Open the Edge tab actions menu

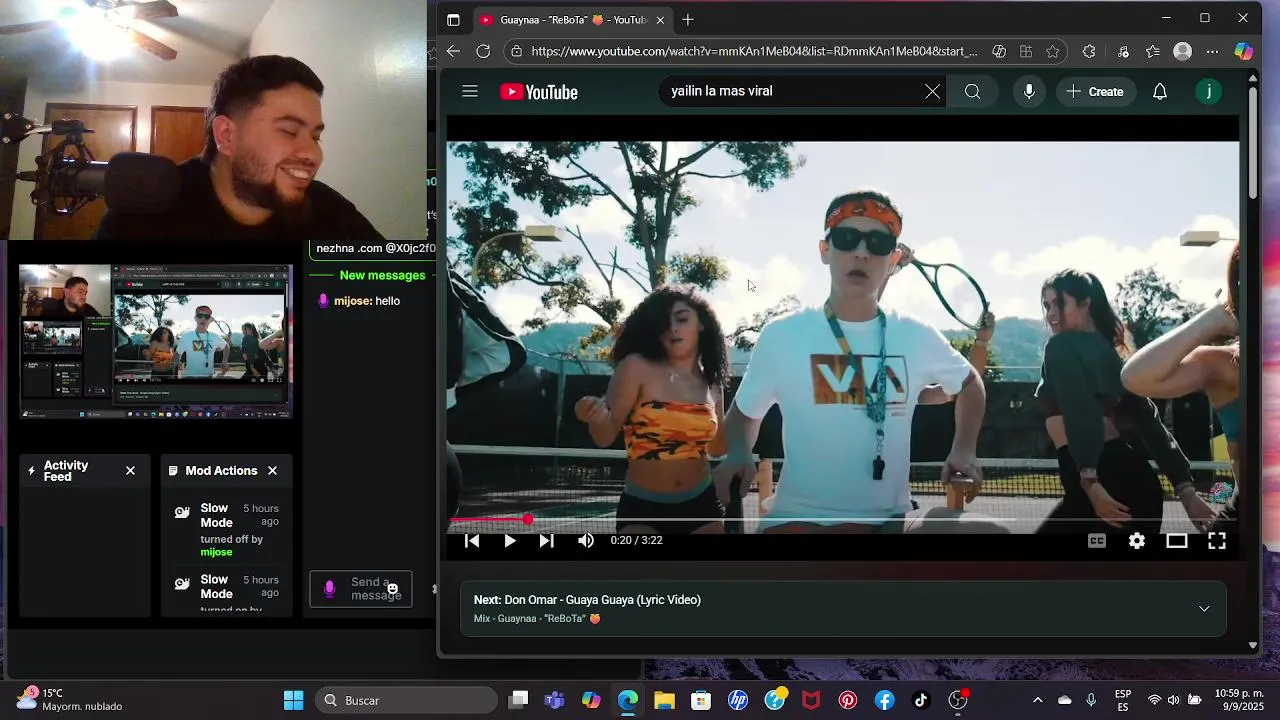(453, 19)
